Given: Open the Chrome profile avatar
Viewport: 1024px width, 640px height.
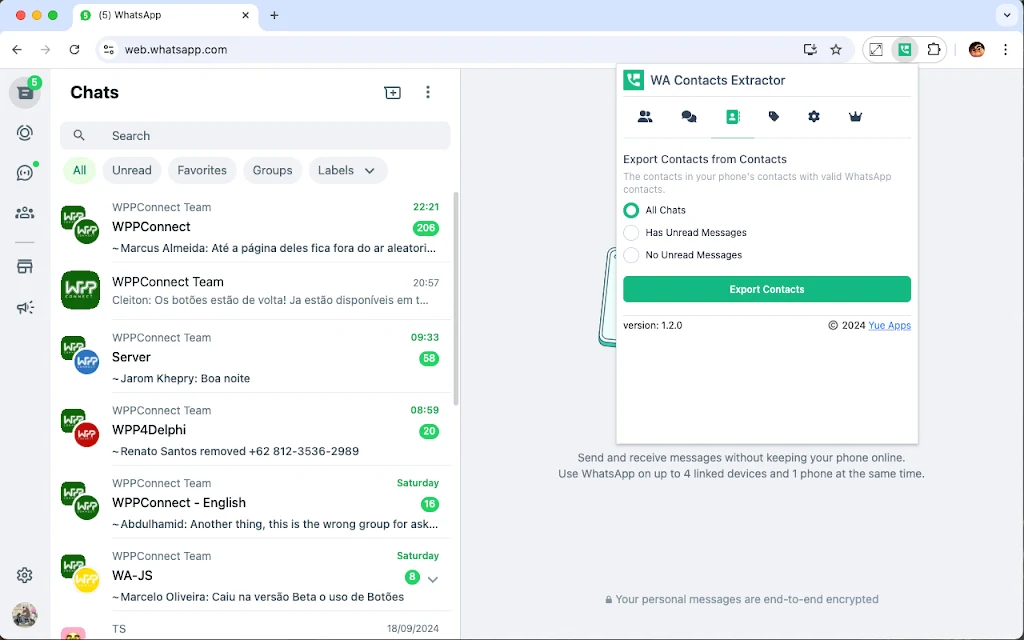Looking at the screenshot, I should [x=976, y=50].
